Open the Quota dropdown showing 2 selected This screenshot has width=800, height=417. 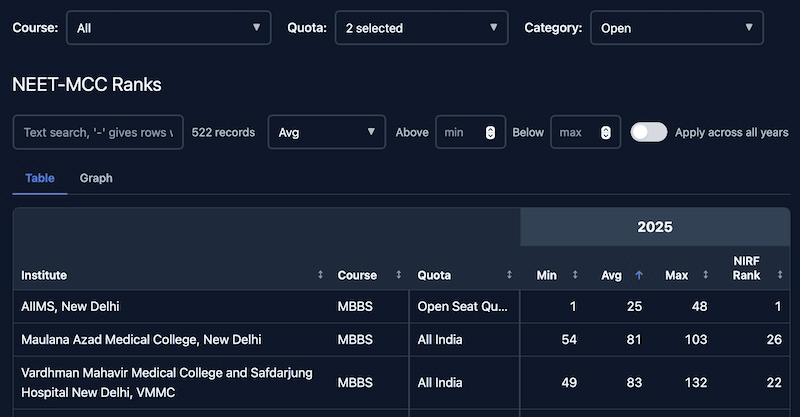421,28
